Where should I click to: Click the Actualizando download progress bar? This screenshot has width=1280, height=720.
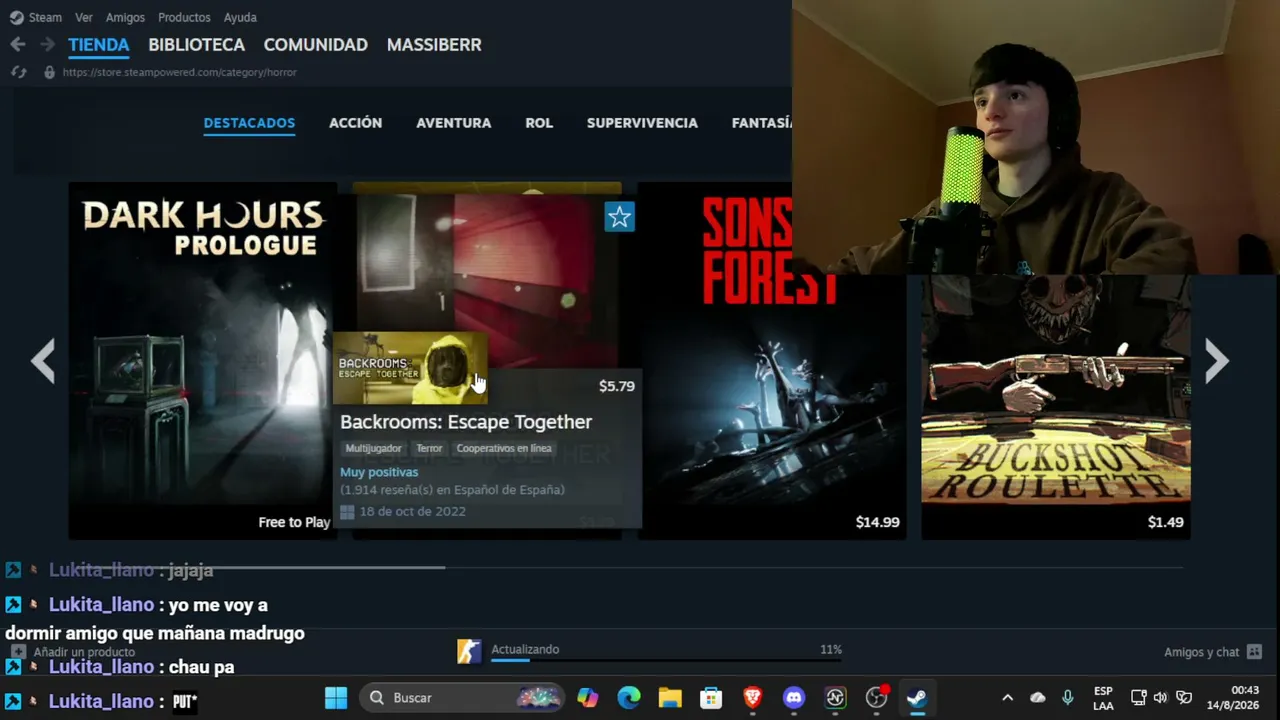(666, 659)
